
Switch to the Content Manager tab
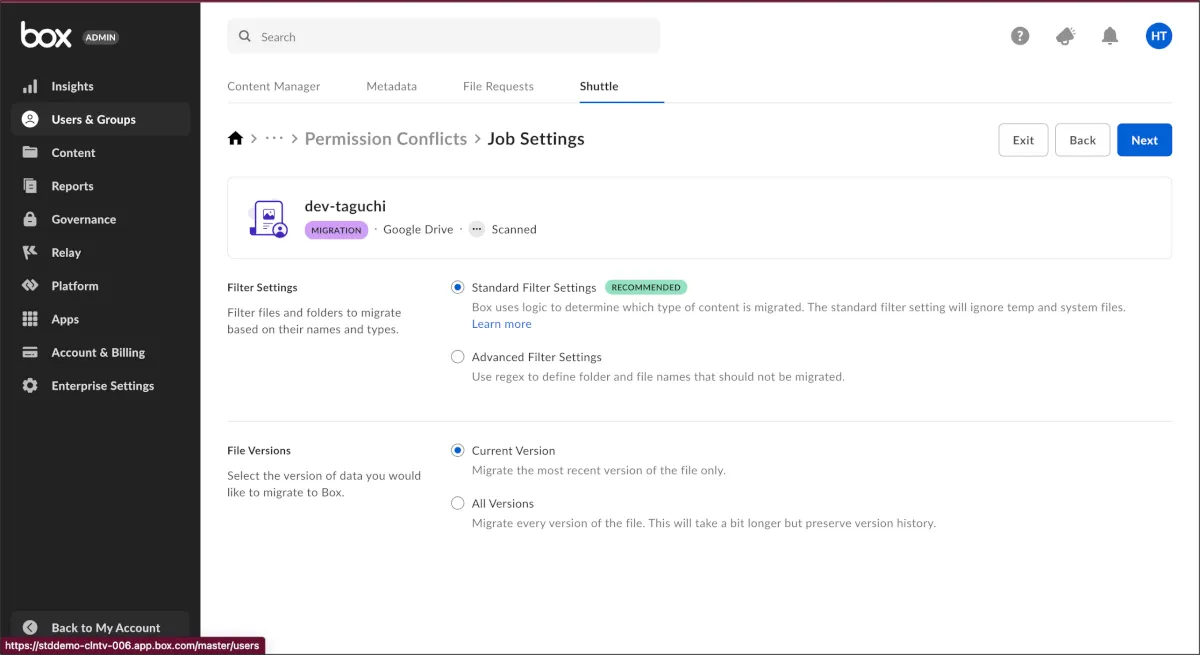274,86
